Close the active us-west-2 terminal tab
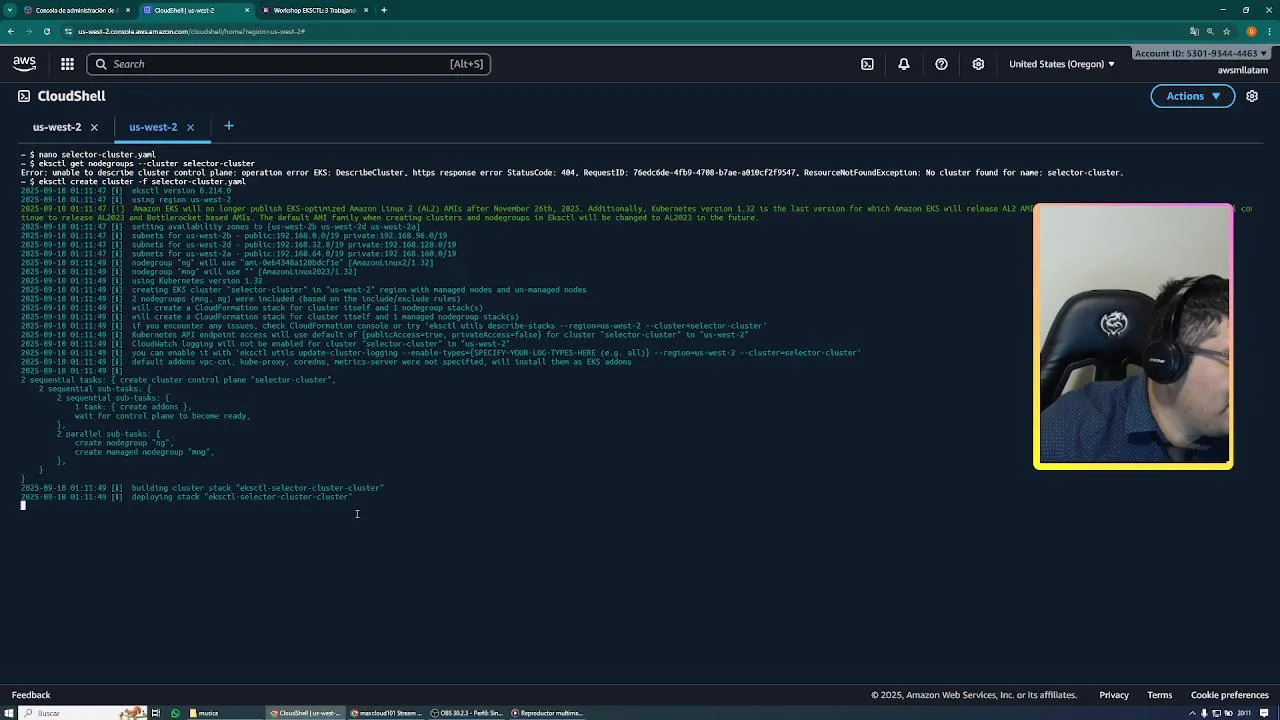 point(190,127)
